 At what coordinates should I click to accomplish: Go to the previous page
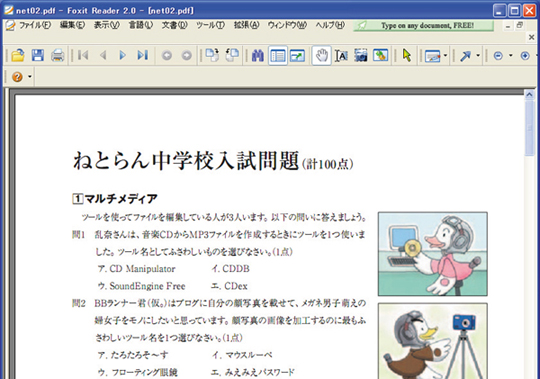(103, 55)
